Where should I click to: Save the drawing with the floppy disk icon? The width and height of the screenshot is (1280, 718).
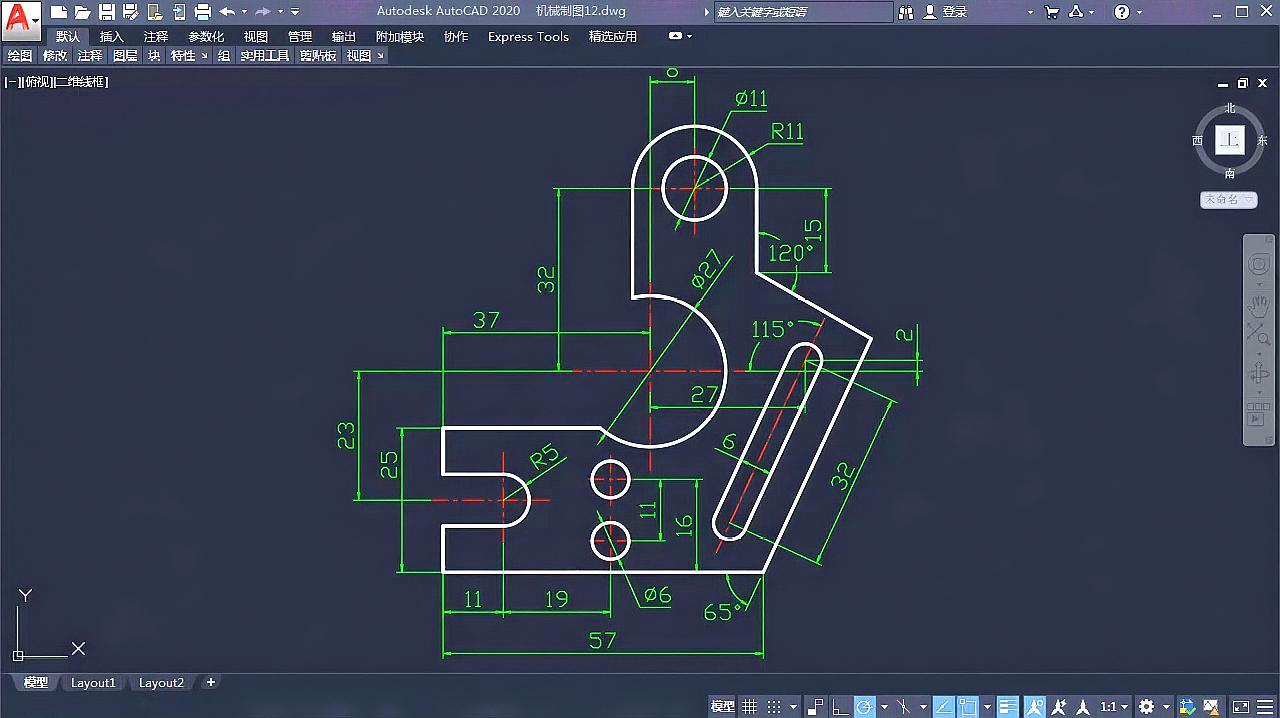(x=107, y=12)
